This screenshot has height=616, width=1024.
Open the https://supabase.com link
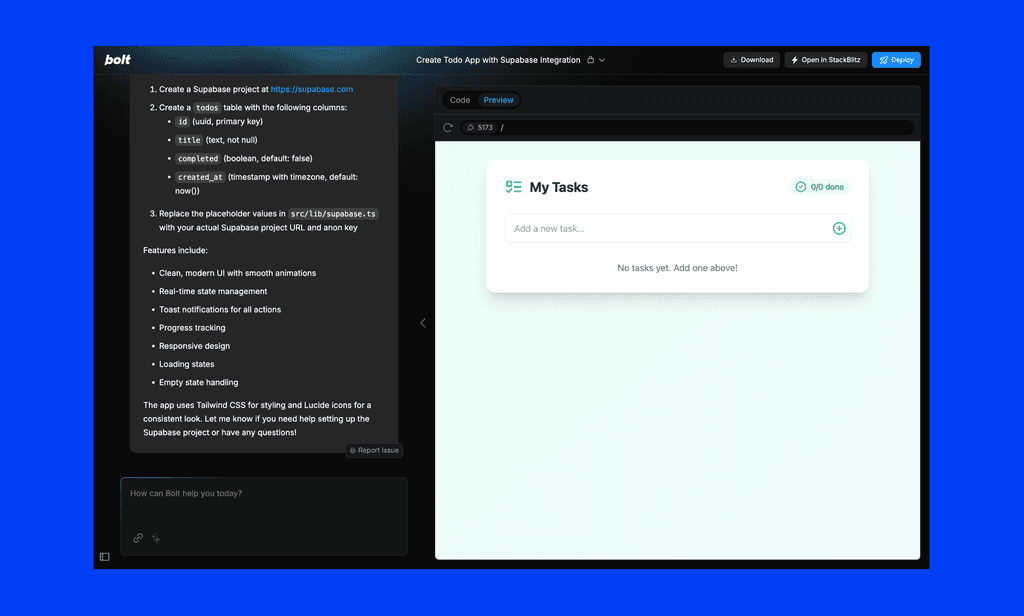click(311, 88)
